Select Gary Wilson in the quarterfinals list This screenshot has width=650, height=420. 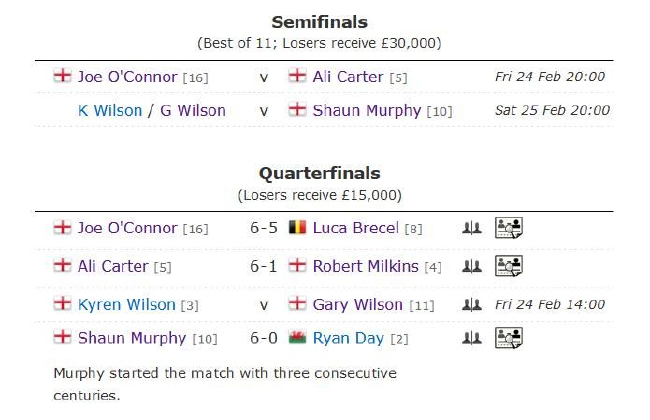359,304
